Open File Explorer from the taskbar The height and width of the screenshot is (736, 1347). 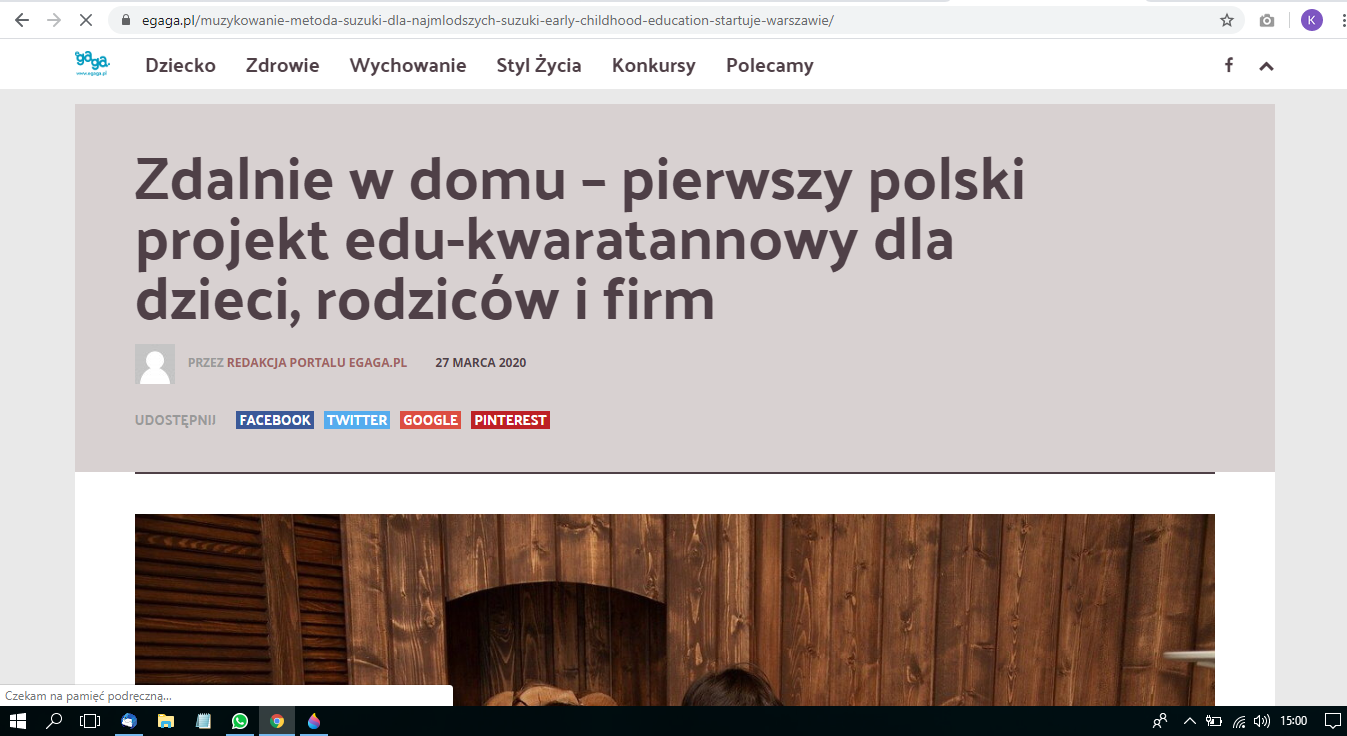tap(165, 720)
